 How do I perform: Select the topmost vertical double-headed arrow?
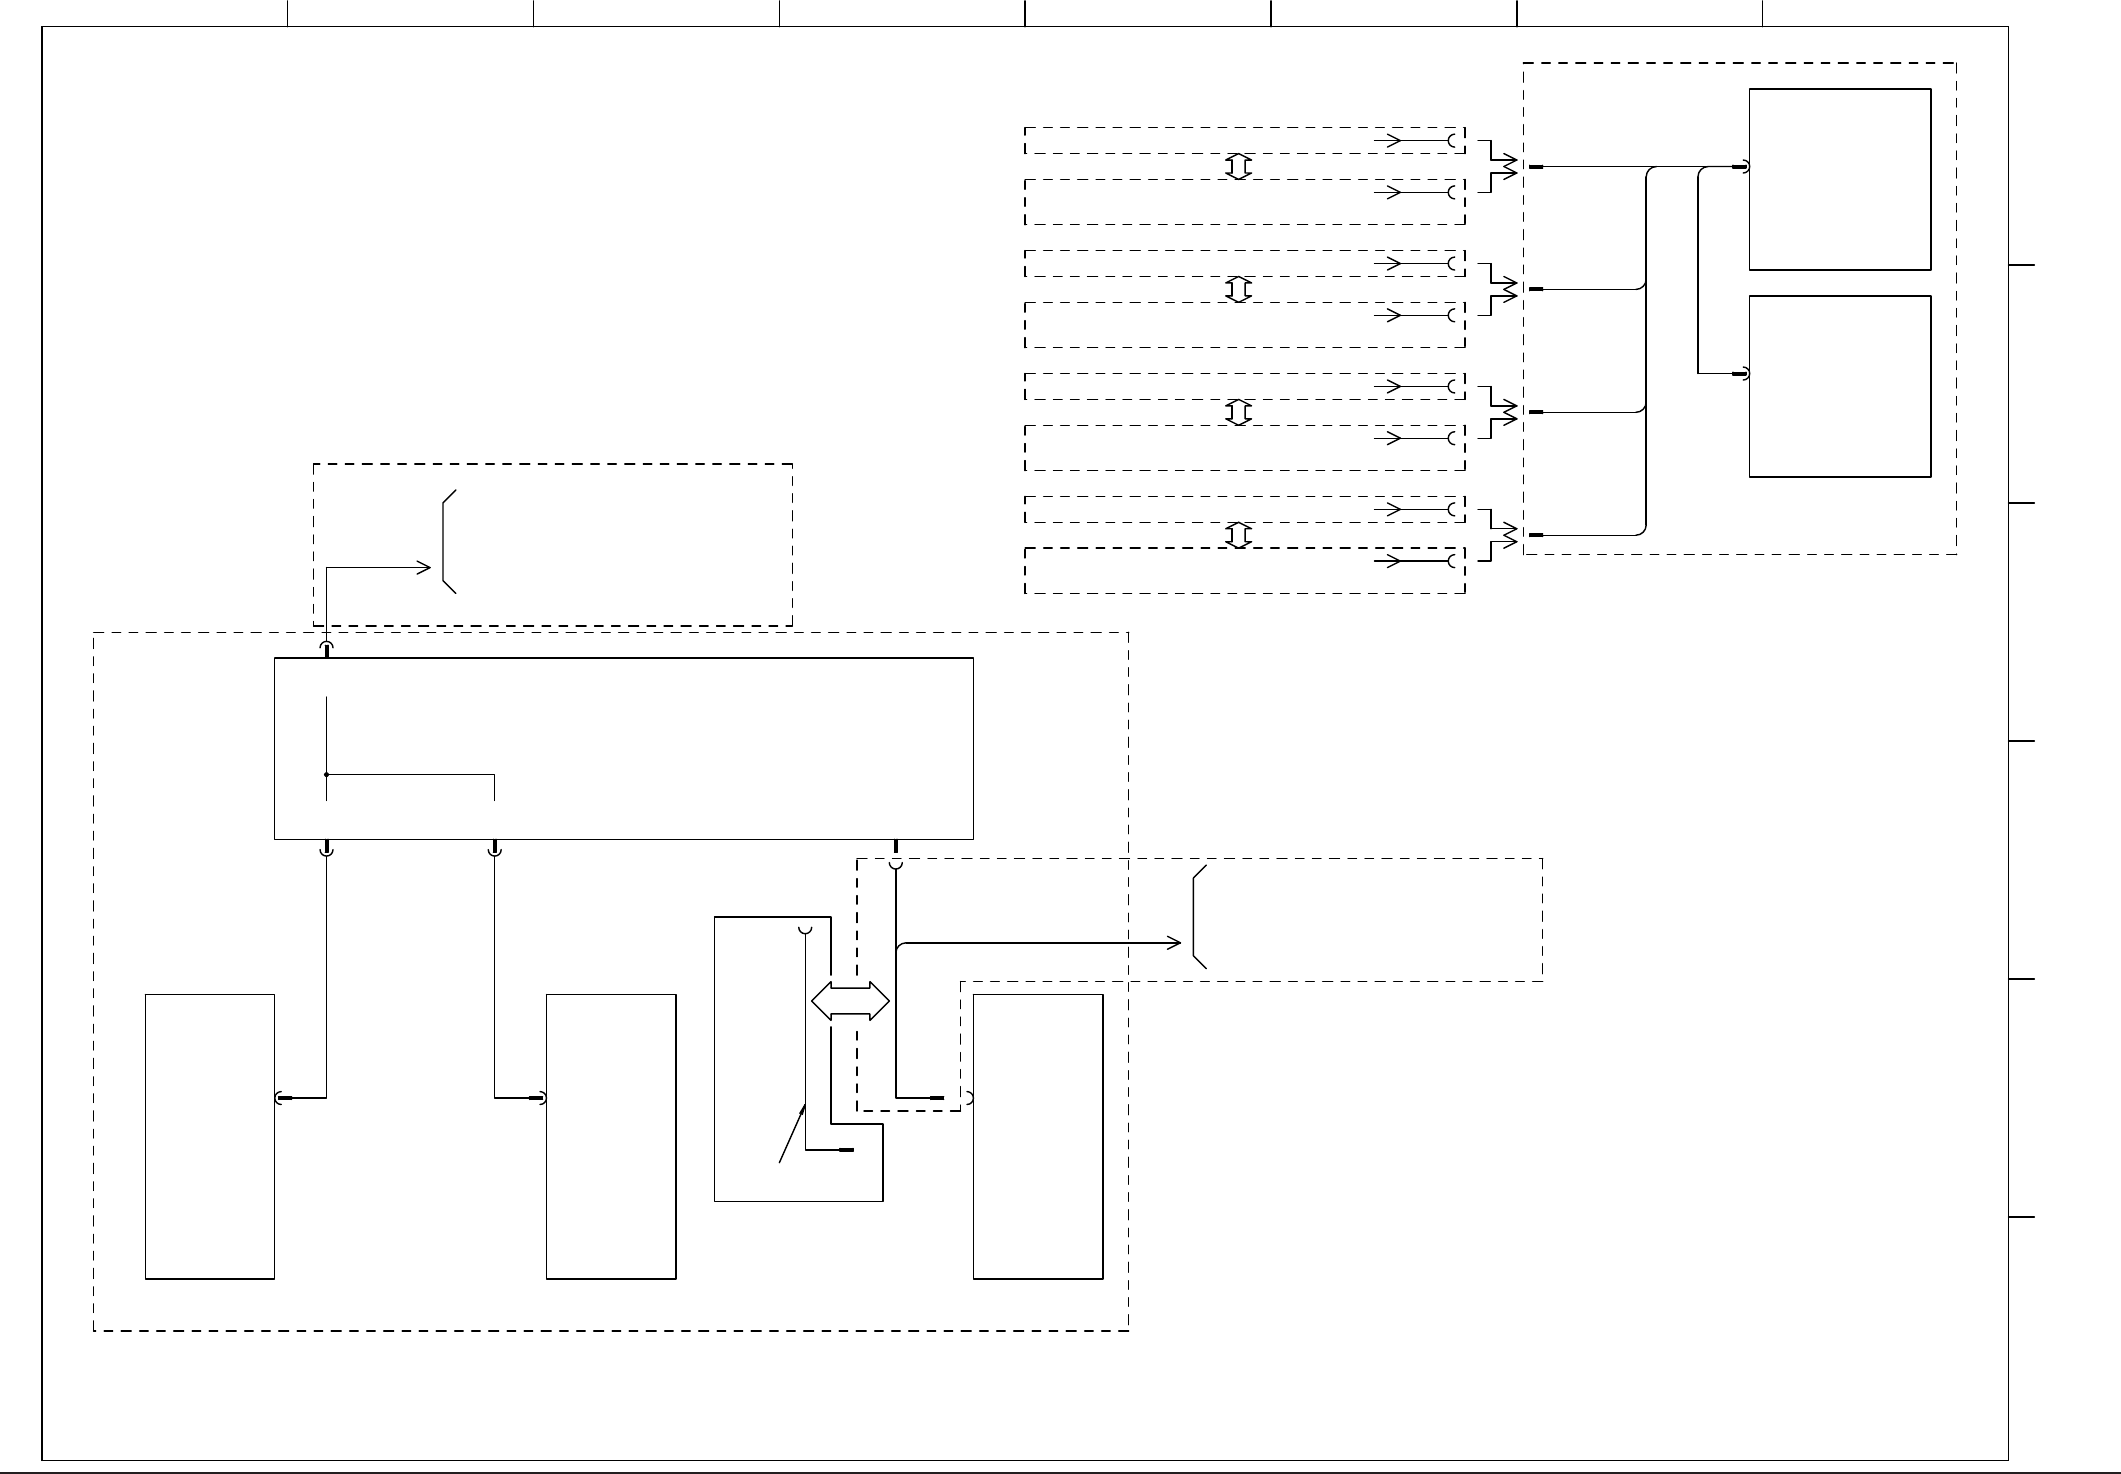pyautogui.click(x=1238, y=167)
